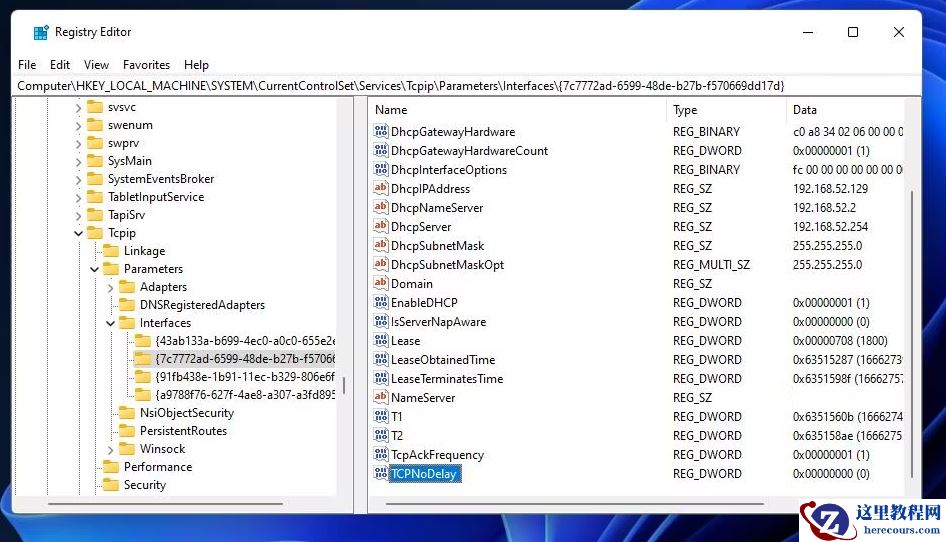Click the tree pane vertical scrollbar thumb
Viewport: 946px width, 542px height.
pyautogui.click(x=344, y=385)
